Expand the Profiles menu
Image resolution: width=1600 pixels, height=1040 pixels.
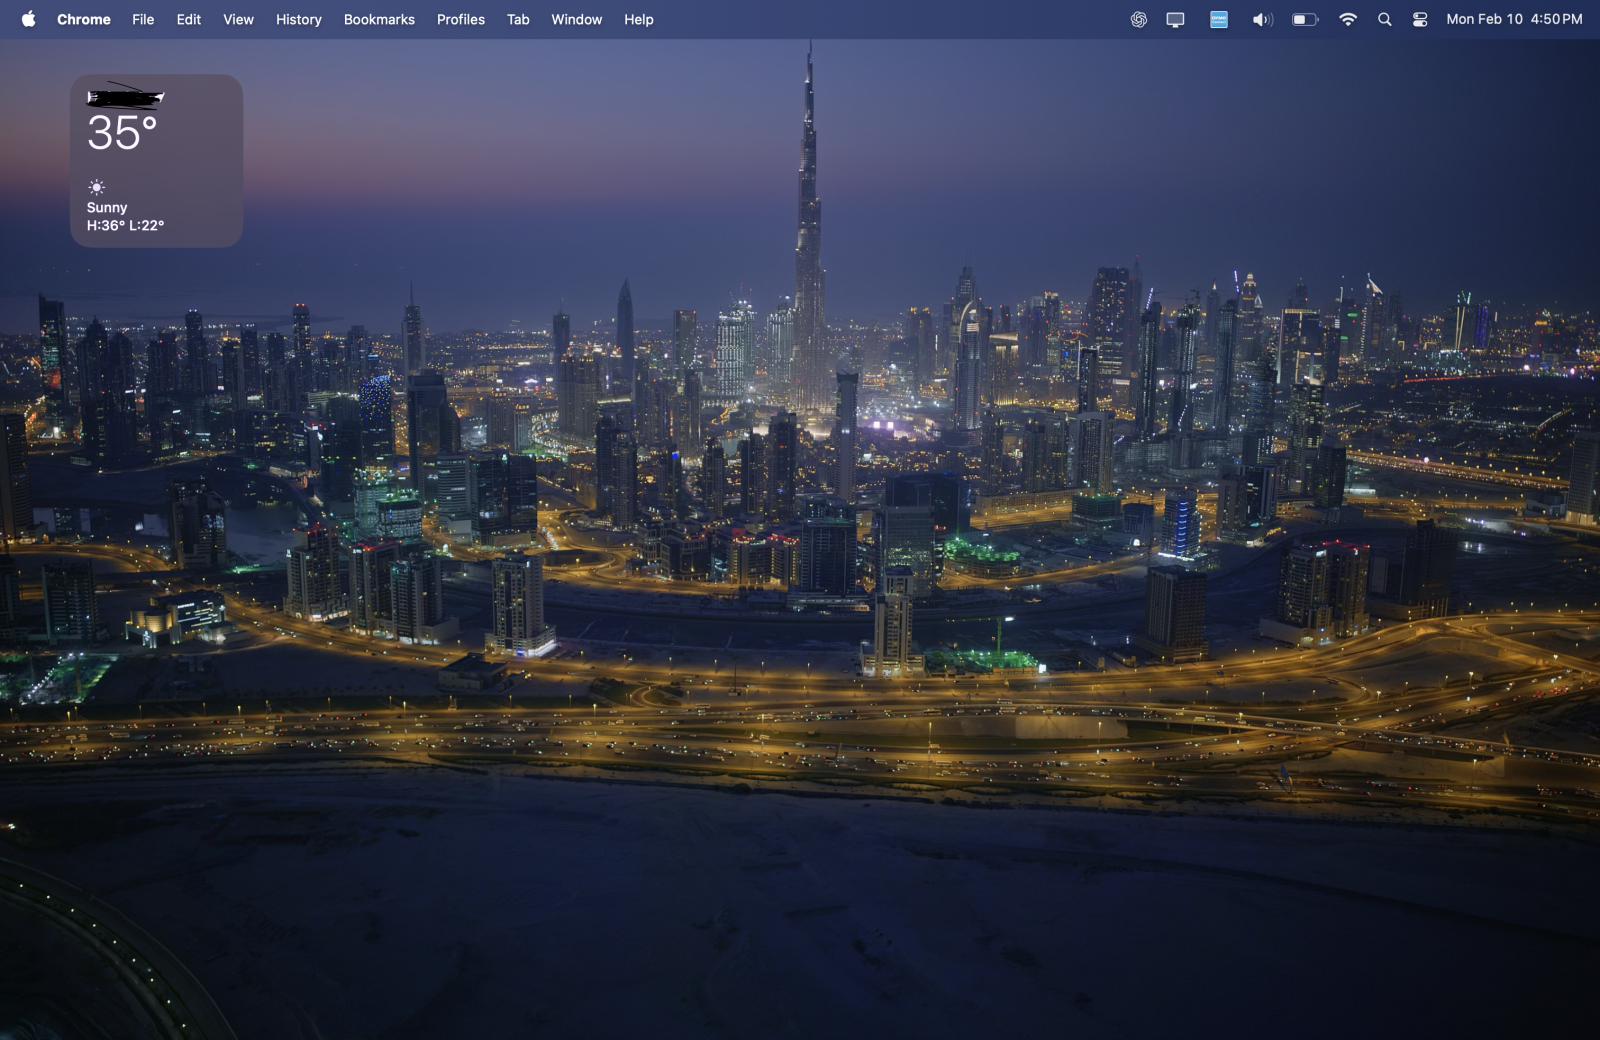pyautogui.click(x=460, y=19)
